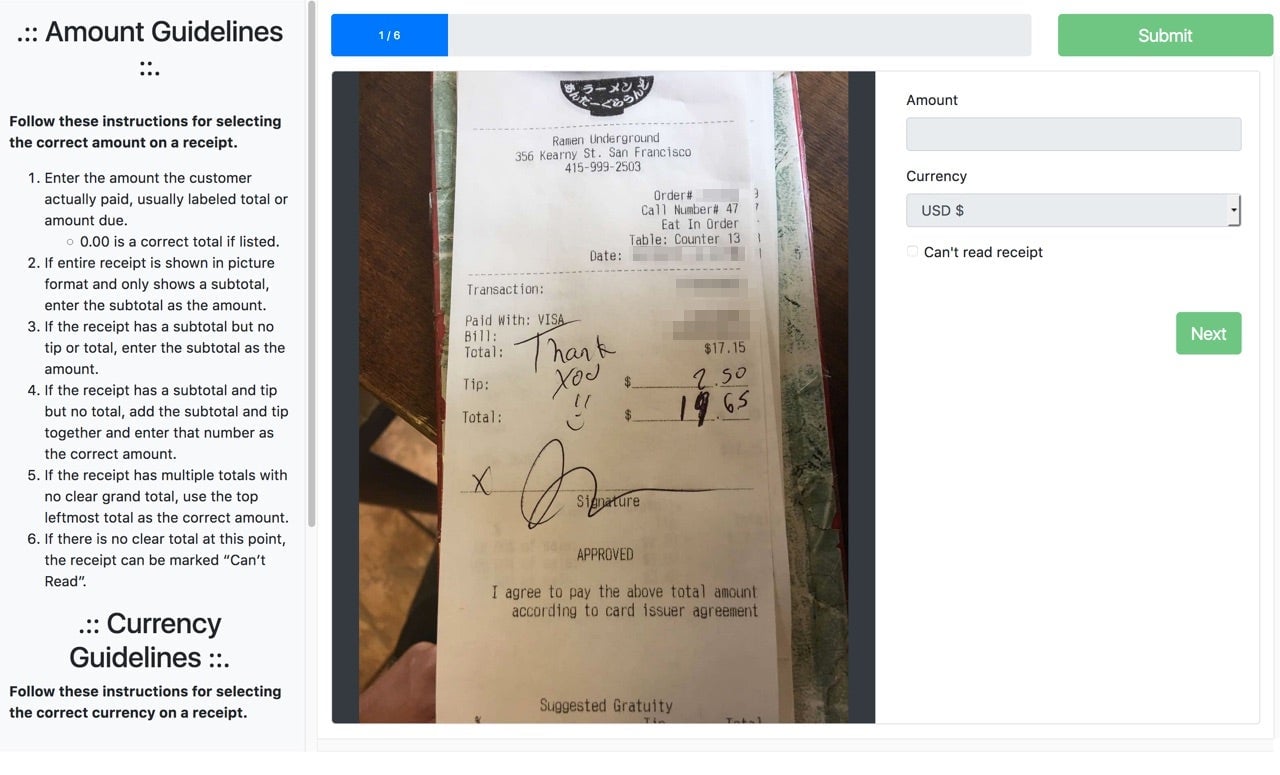Click the empty portion of progress bar

(739, 35)
